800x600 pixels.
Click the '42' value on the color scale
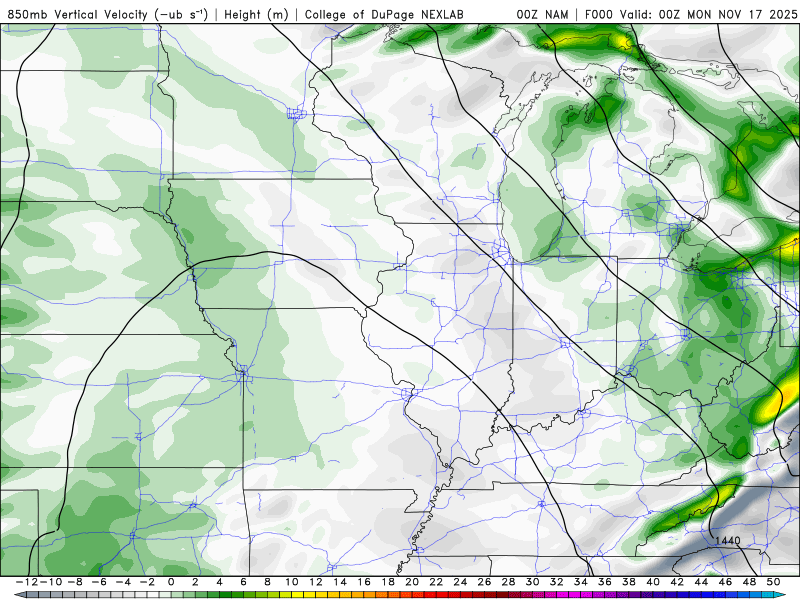677,582
